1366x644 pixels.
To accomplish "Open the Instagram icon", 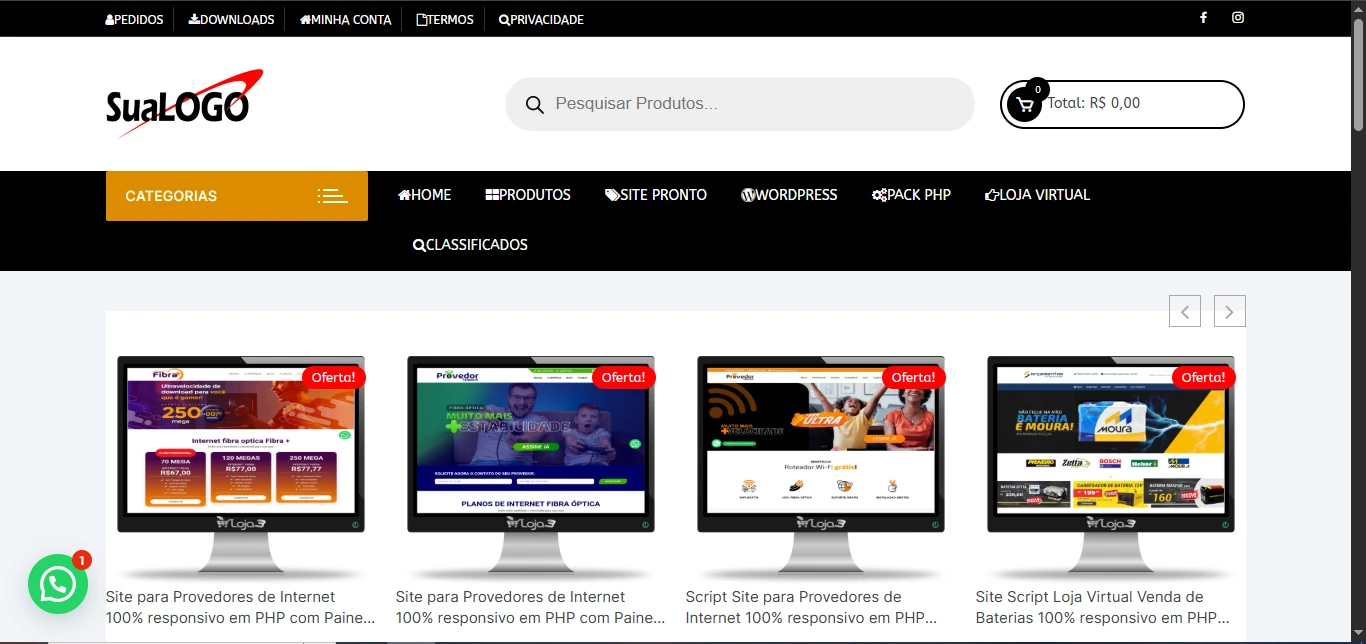I will pyautogui.click(x=1238, y=17).
